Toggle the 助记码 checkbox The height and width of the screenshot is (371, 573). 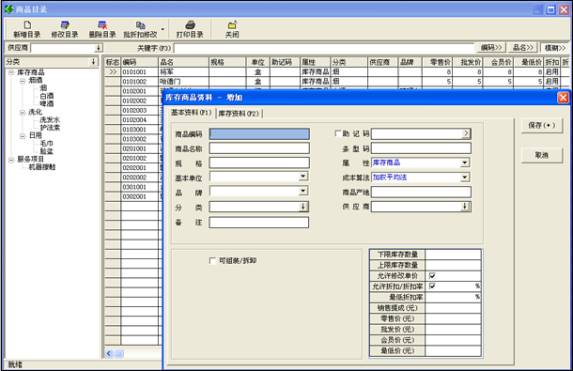point(338,133)
